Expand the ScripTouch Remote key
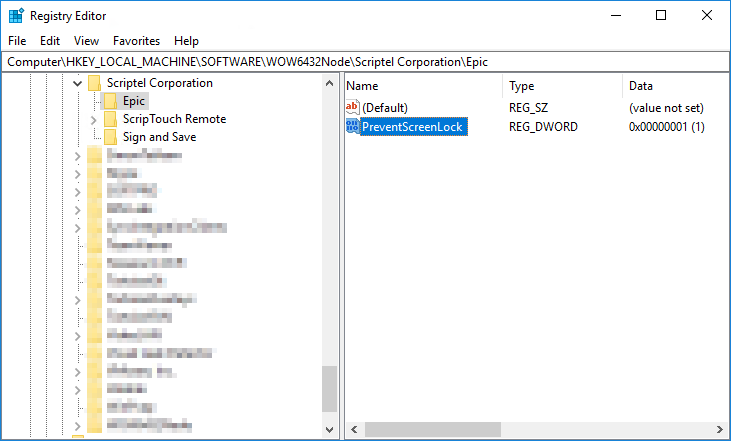731x441 pixels. (93, 120)
